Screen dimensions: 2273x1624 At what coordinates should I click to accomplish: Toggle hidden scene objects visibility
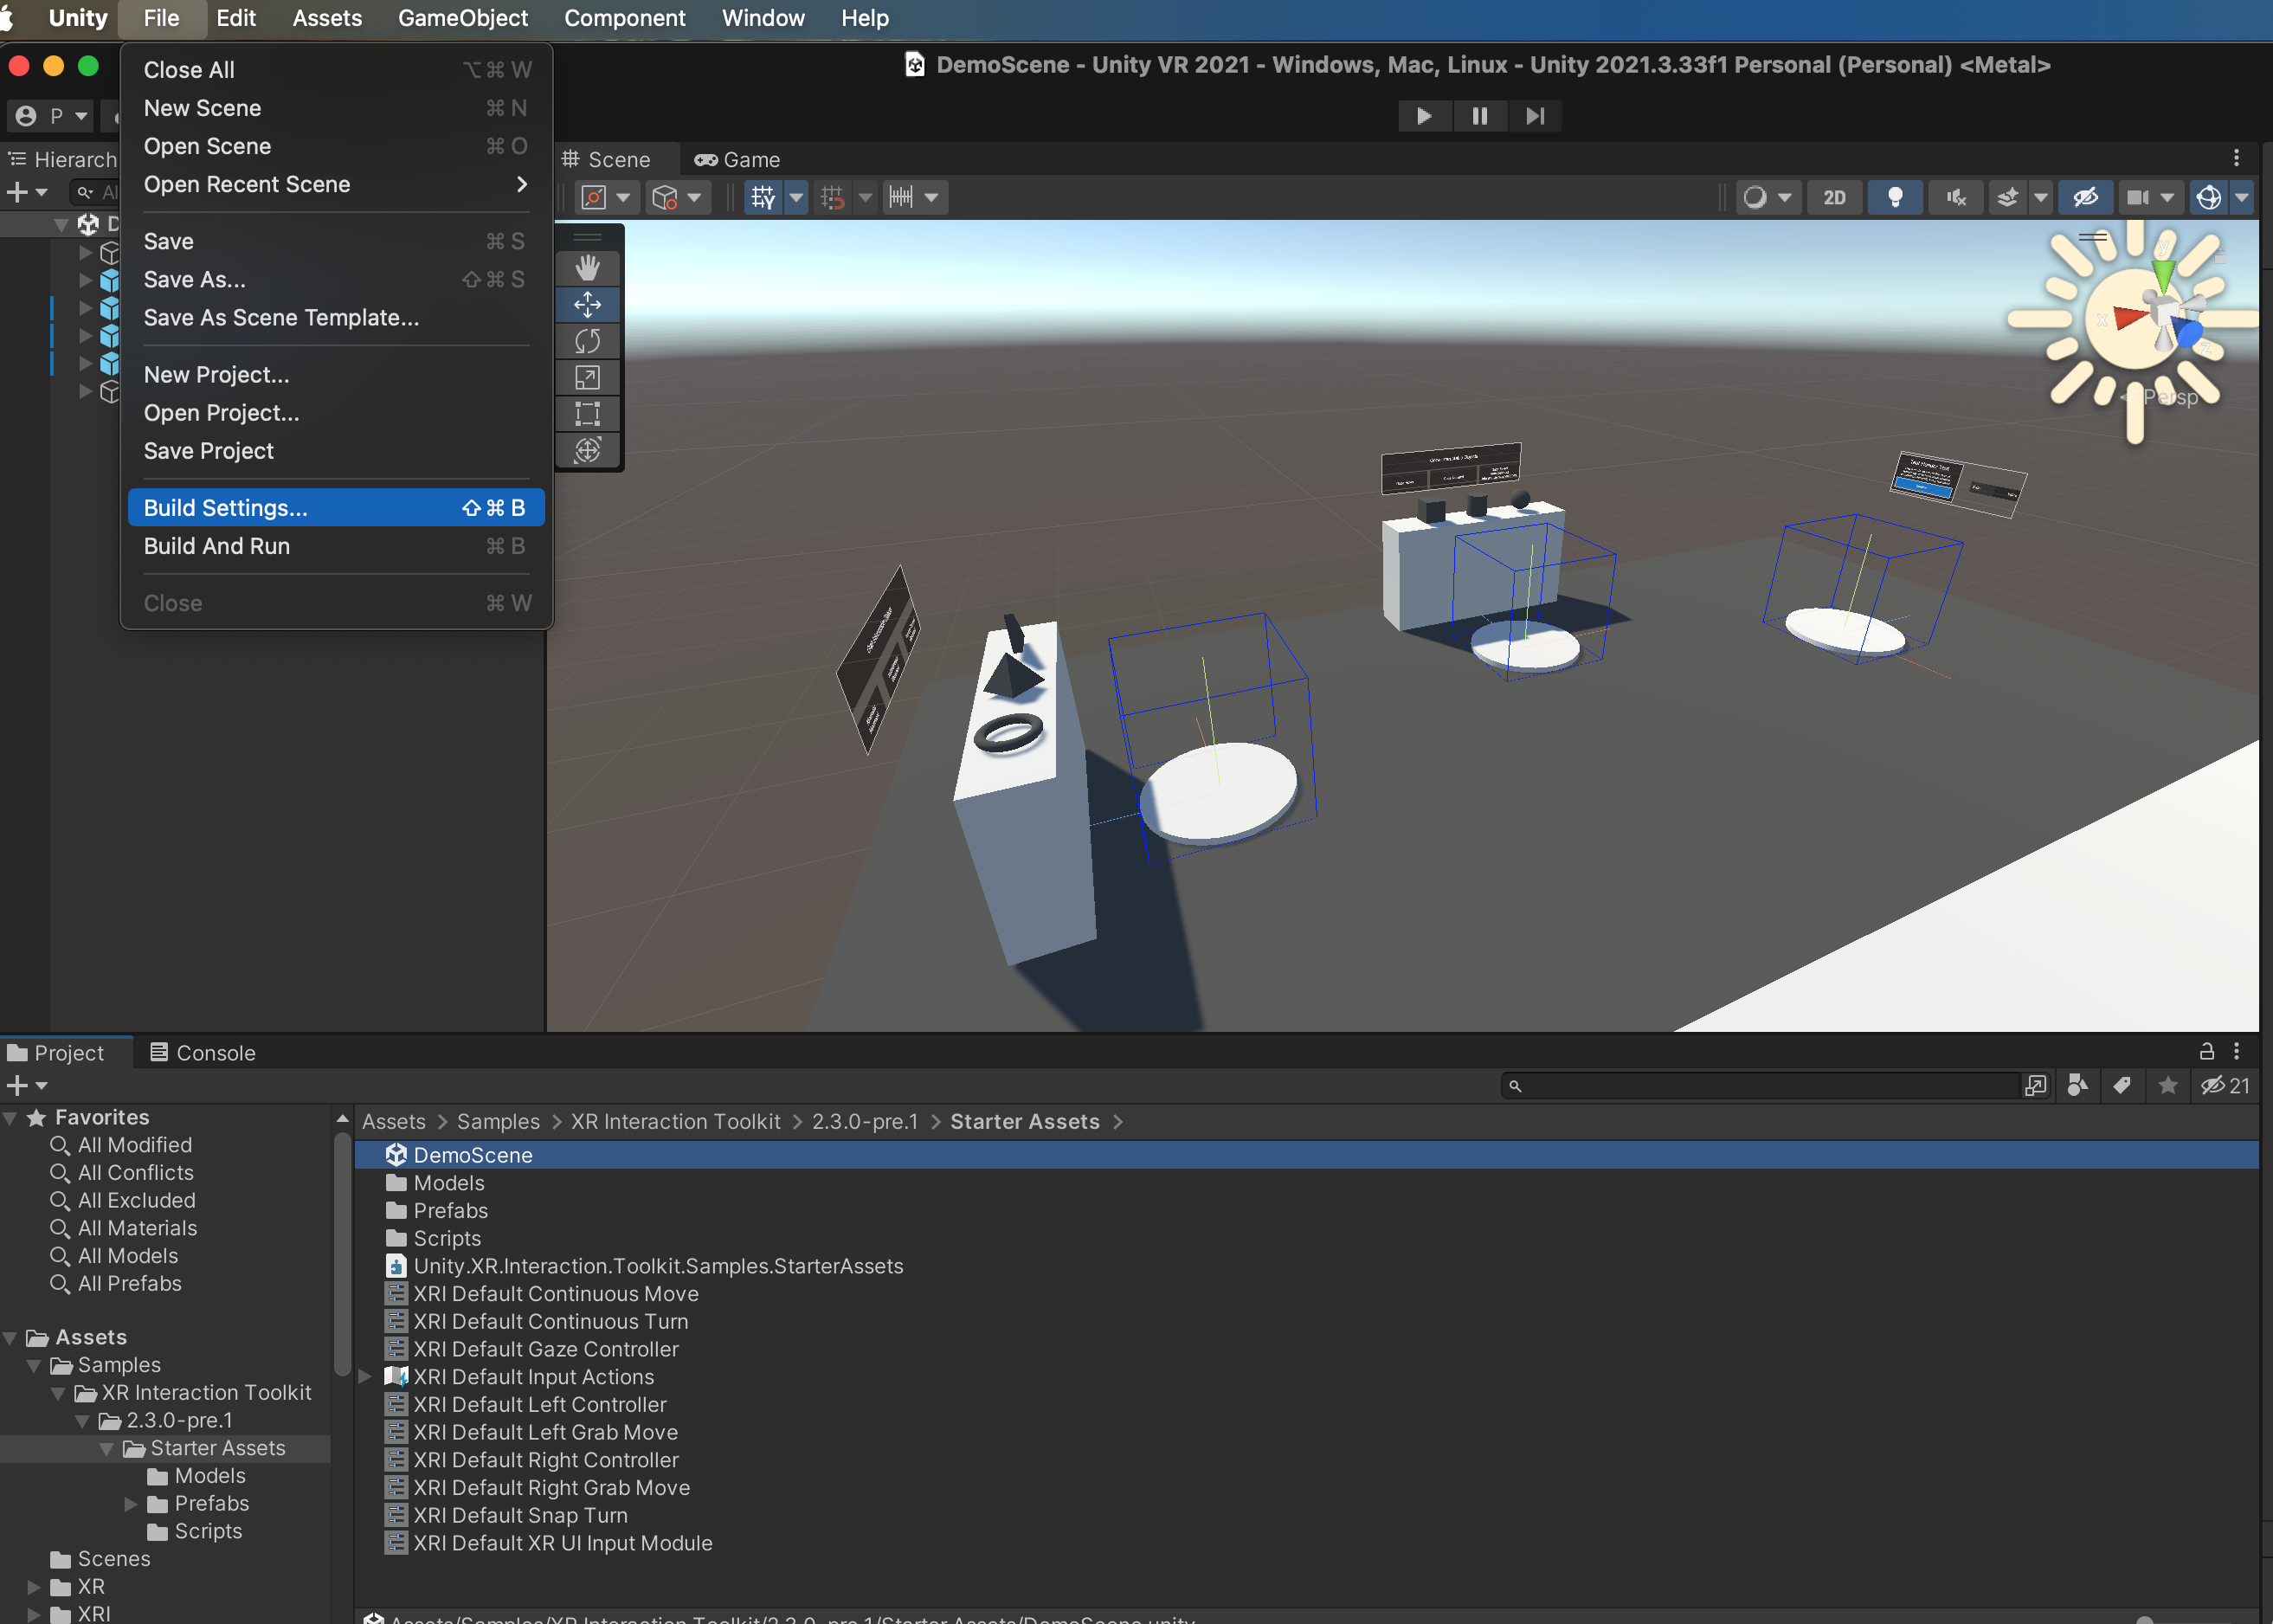pyautogui.click(x=2085, y=197)
